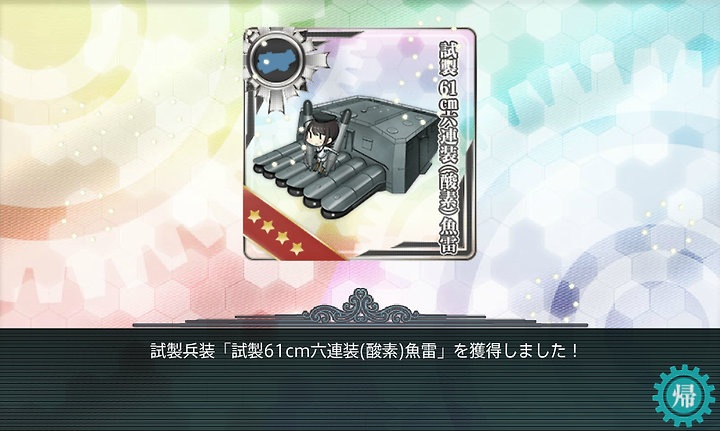Select the torpedo equipment card
This screenshot has width=720, height=431.
tap(359, 144)
